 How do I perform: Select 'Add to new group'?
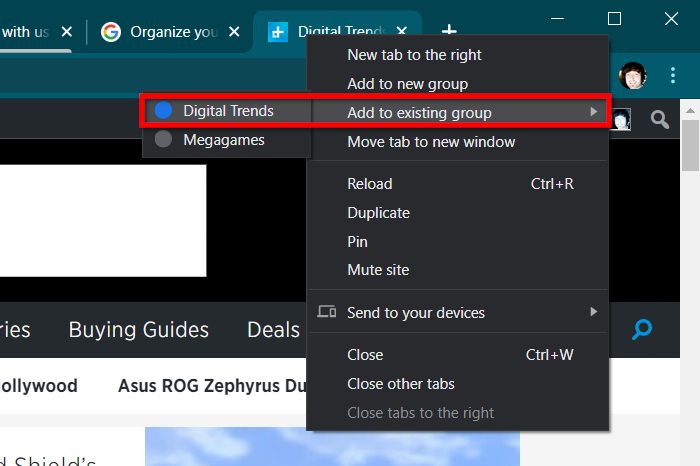[x=458, y=84]
